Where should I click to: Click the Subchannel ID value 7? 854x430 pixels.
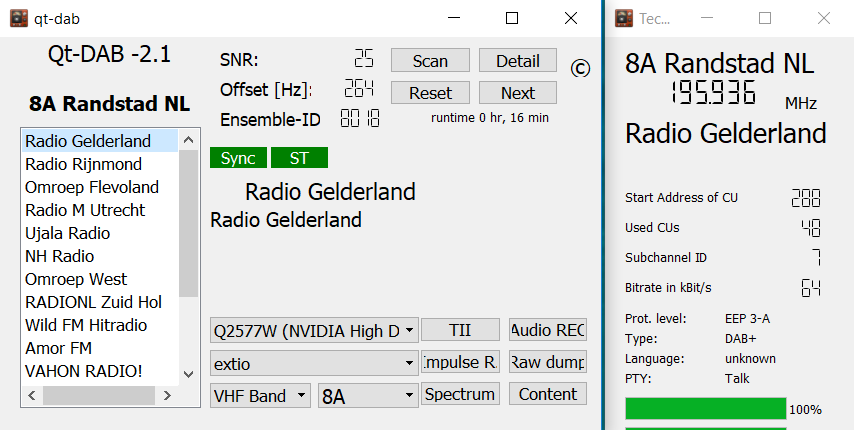(x=816, y=257)
